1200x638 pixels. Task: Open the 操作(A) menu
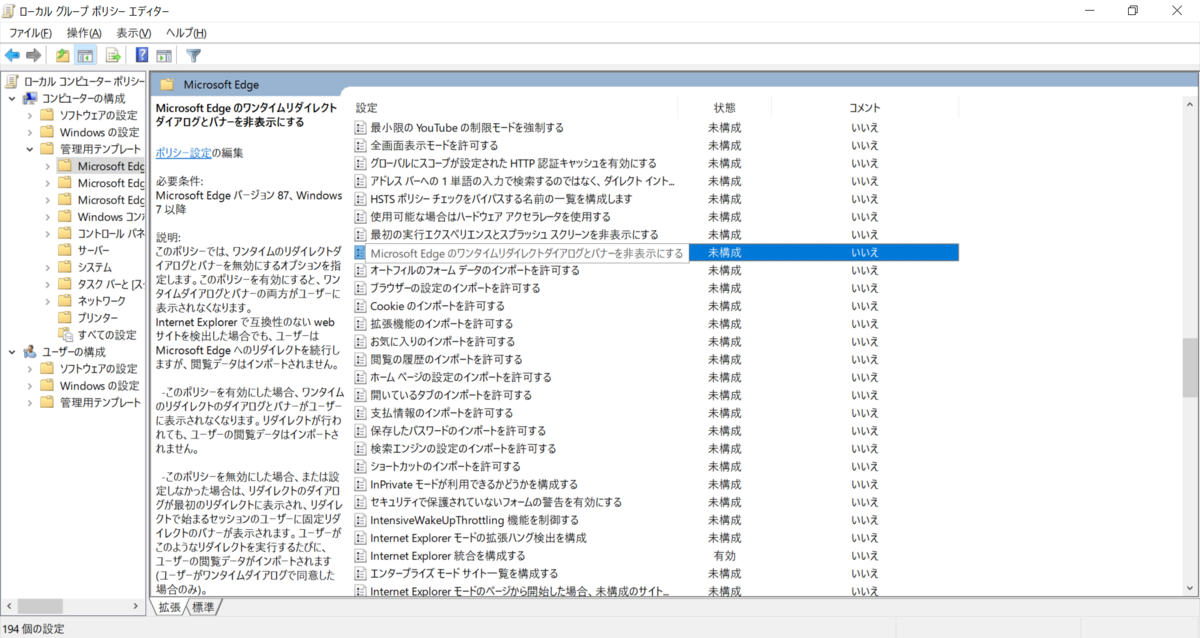(84, 33)
